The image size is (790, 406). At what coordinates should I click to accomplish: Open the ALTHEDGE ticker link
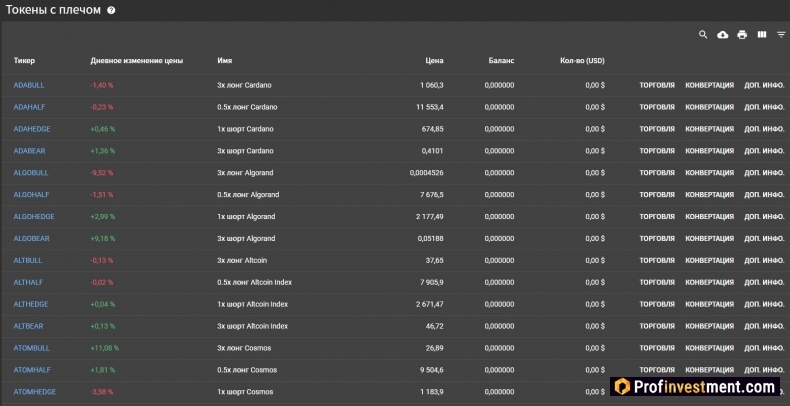pyautogui.click(x=31, y=304)
